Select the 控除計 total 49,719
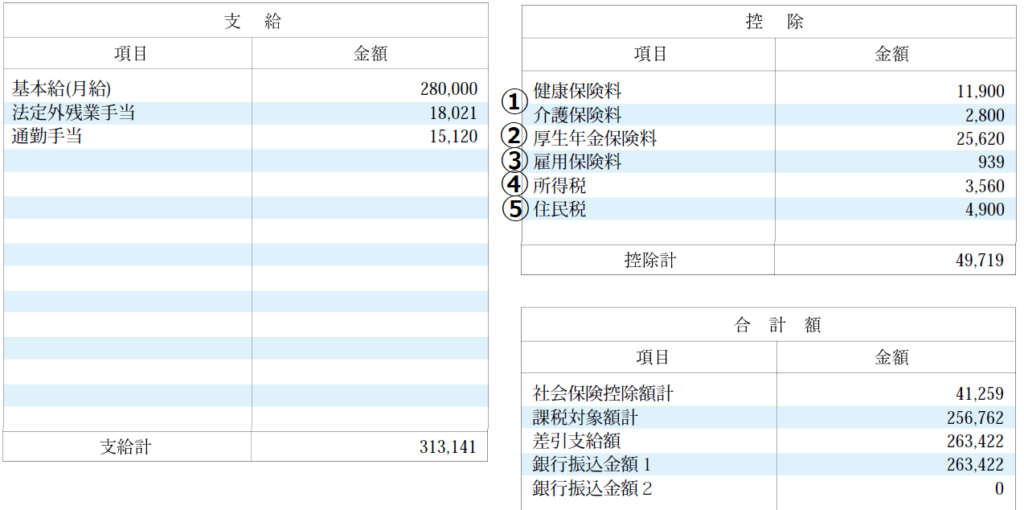This screenshot has width=1024, height=510. [977, 261]
